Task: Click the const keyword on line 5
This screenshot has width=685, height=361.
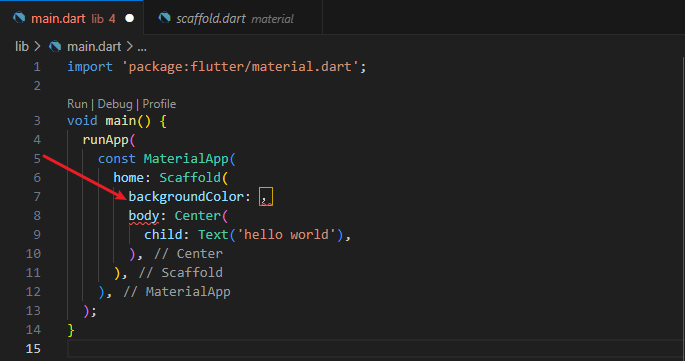Action: [117, 159]
